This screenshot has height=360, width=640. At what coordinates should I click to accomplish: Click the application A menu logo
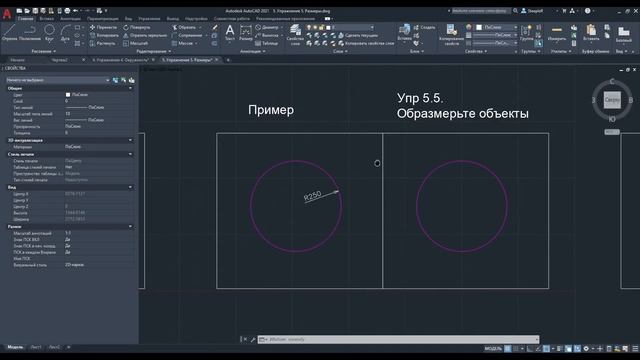tap(7, 14)
